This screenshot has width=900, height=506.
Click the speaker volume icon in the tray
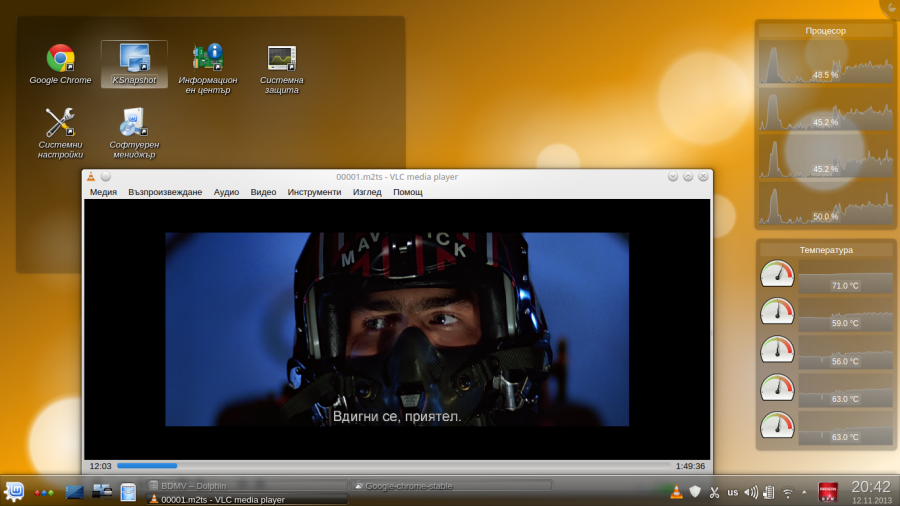click(x=750, y=492)
